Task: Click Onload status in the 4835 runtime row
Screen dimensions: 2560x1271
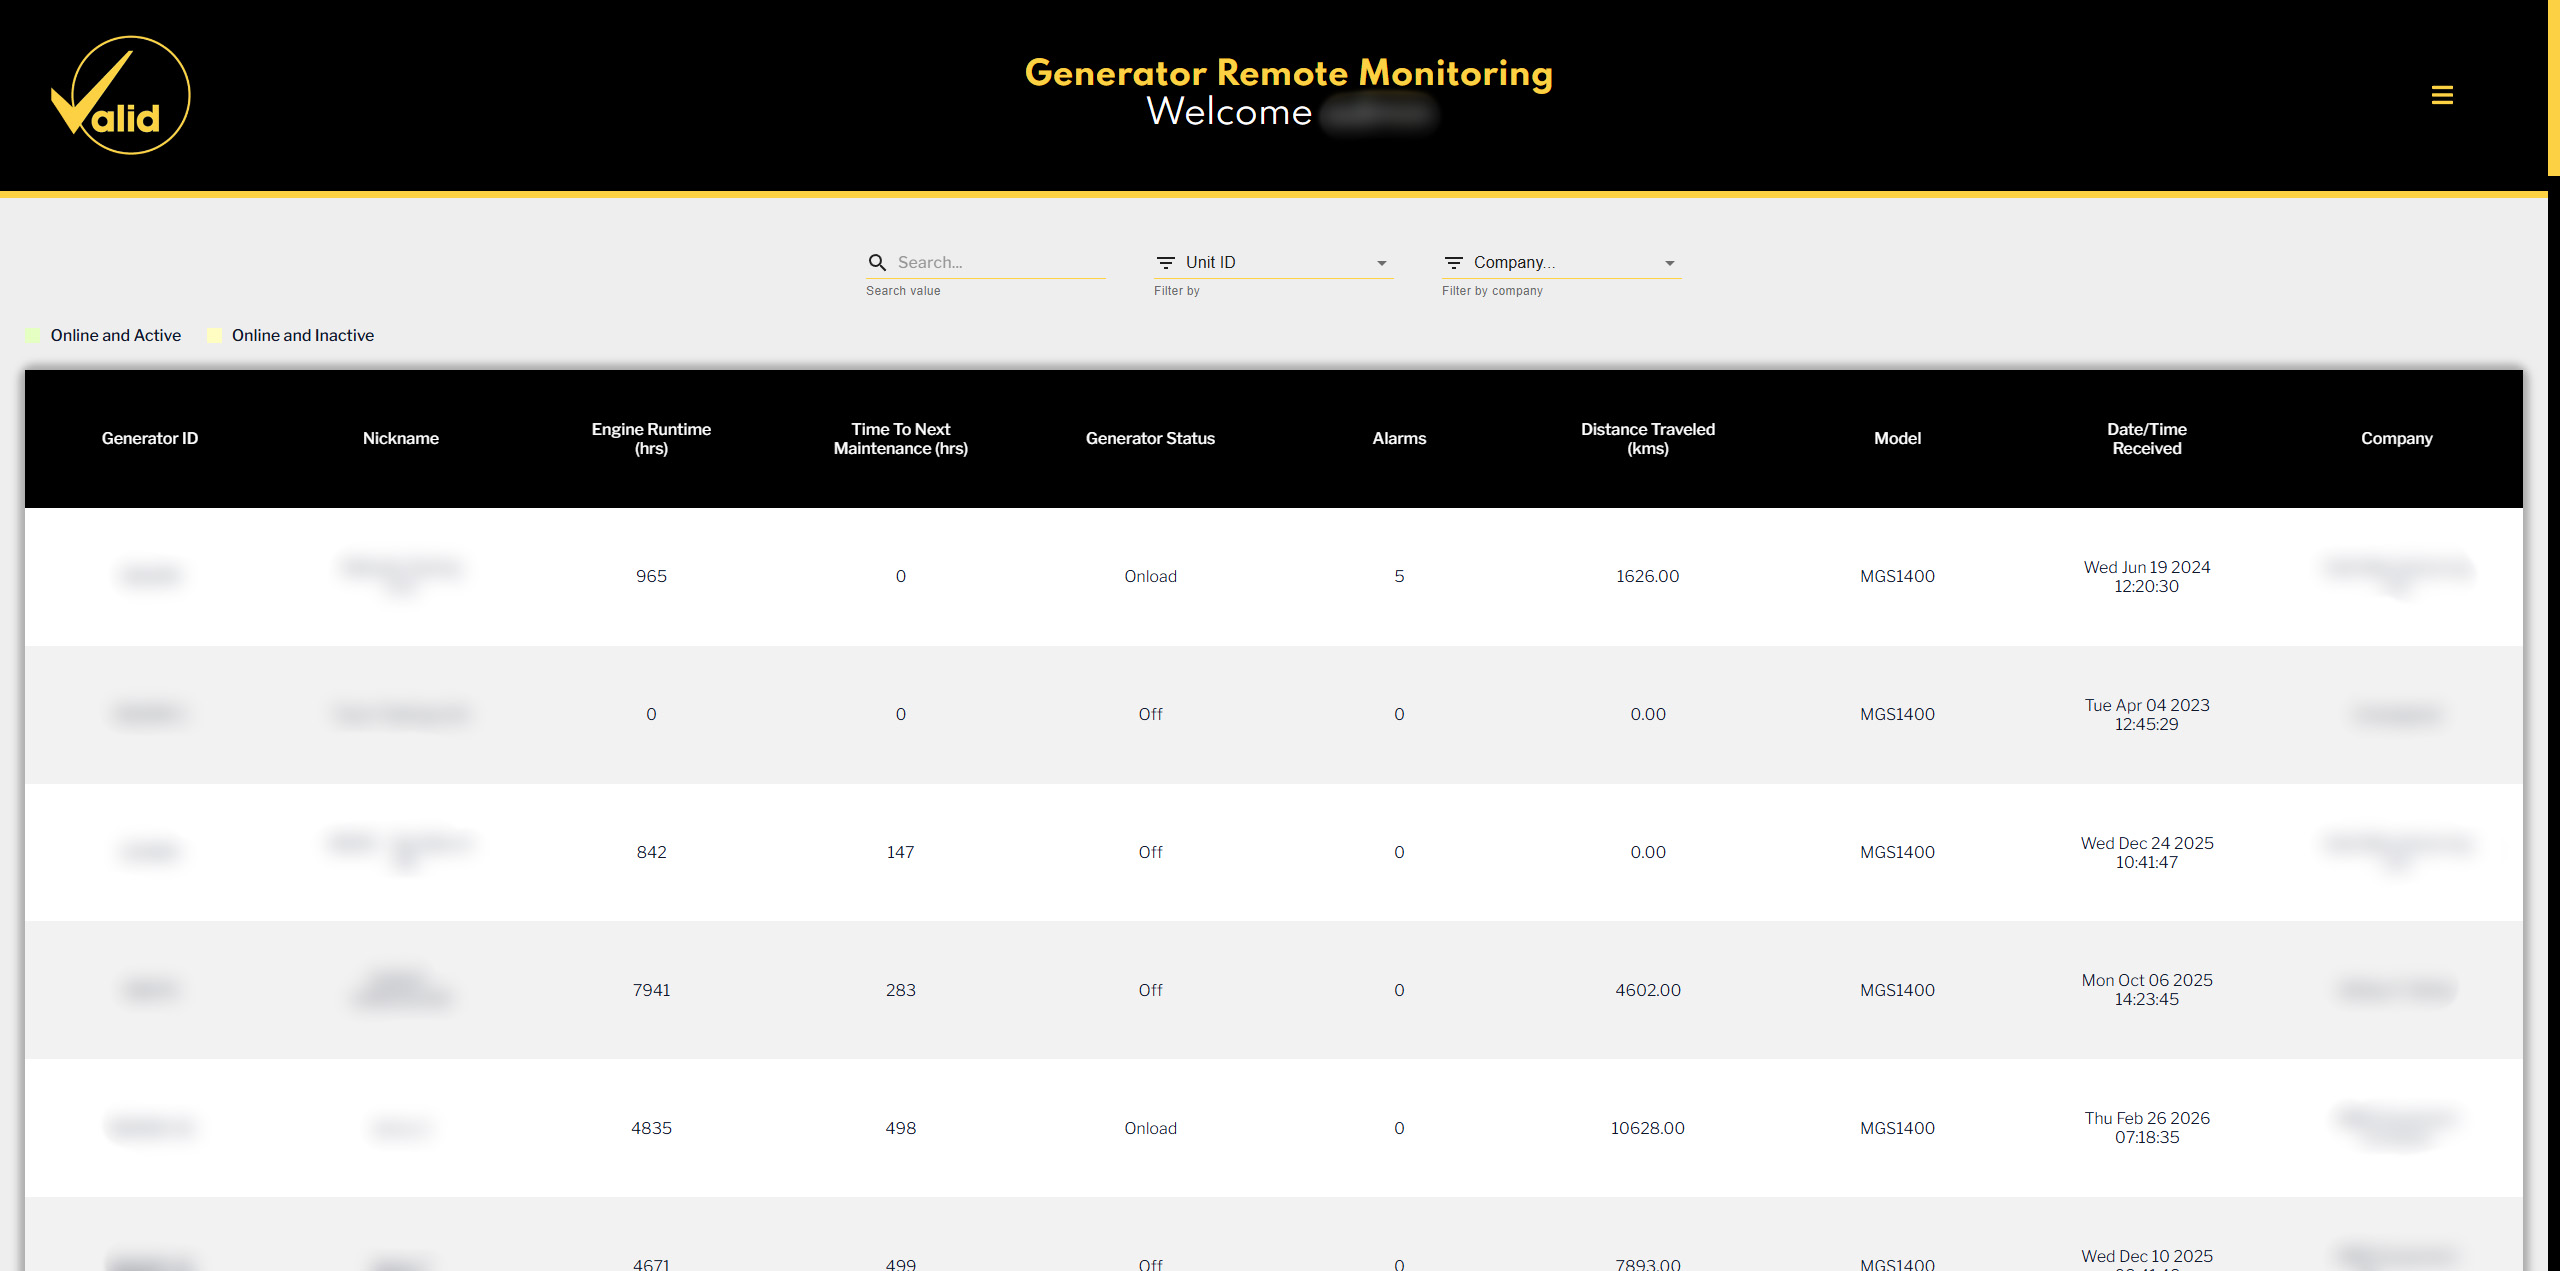Action: 1150,1128
